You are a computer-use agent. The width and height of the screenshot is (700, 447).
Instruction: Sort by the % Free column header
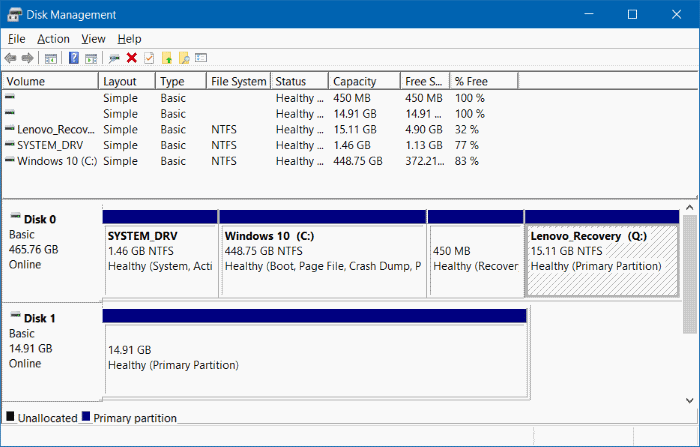484,81
